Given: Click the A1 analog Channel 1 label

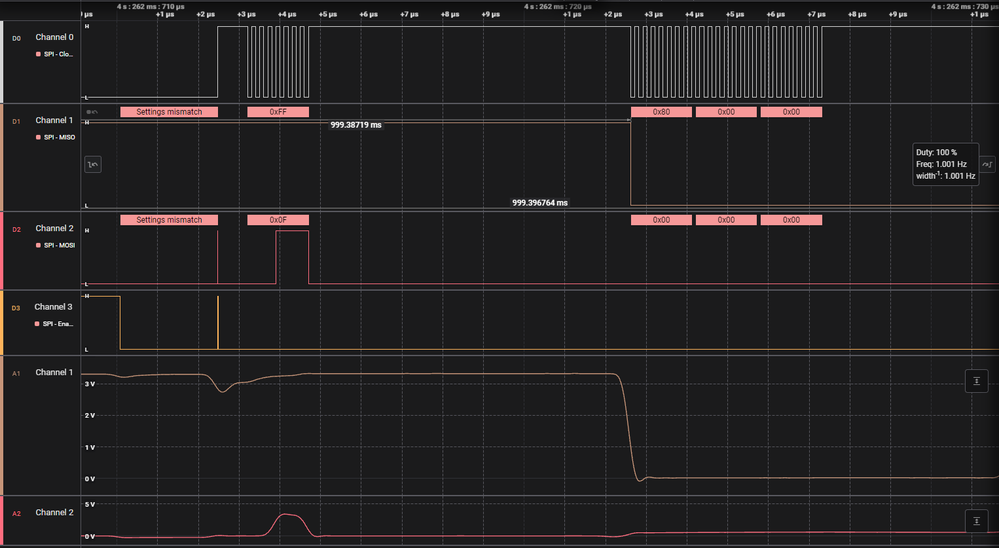Looking at the screenshot, I should tap(54, 372).
